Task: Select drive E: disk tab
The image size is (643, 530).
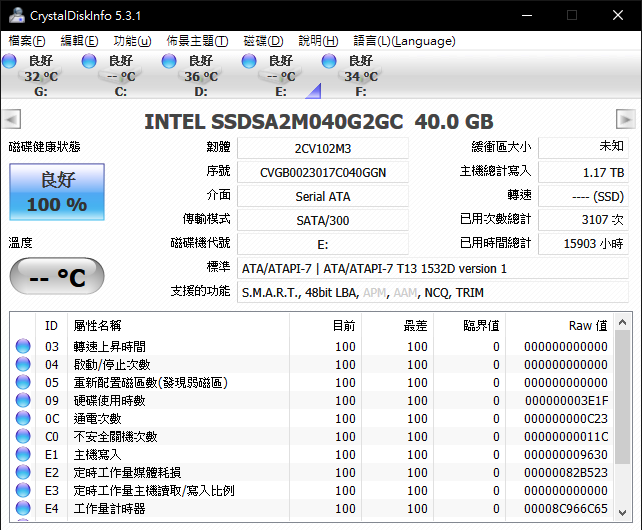Action: click(280, 76)
